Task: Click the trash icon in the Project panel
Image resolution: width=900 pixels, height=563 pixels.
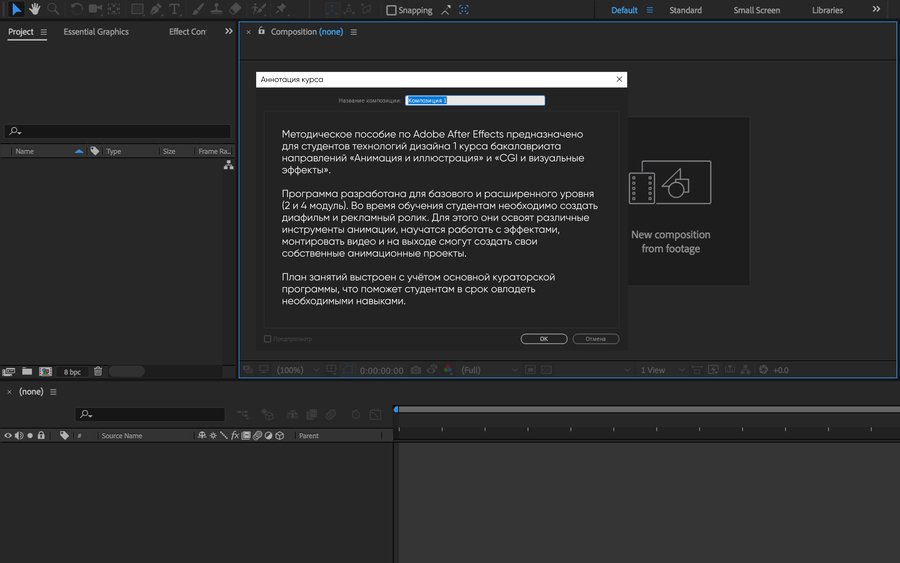Action: click(98, 371)
